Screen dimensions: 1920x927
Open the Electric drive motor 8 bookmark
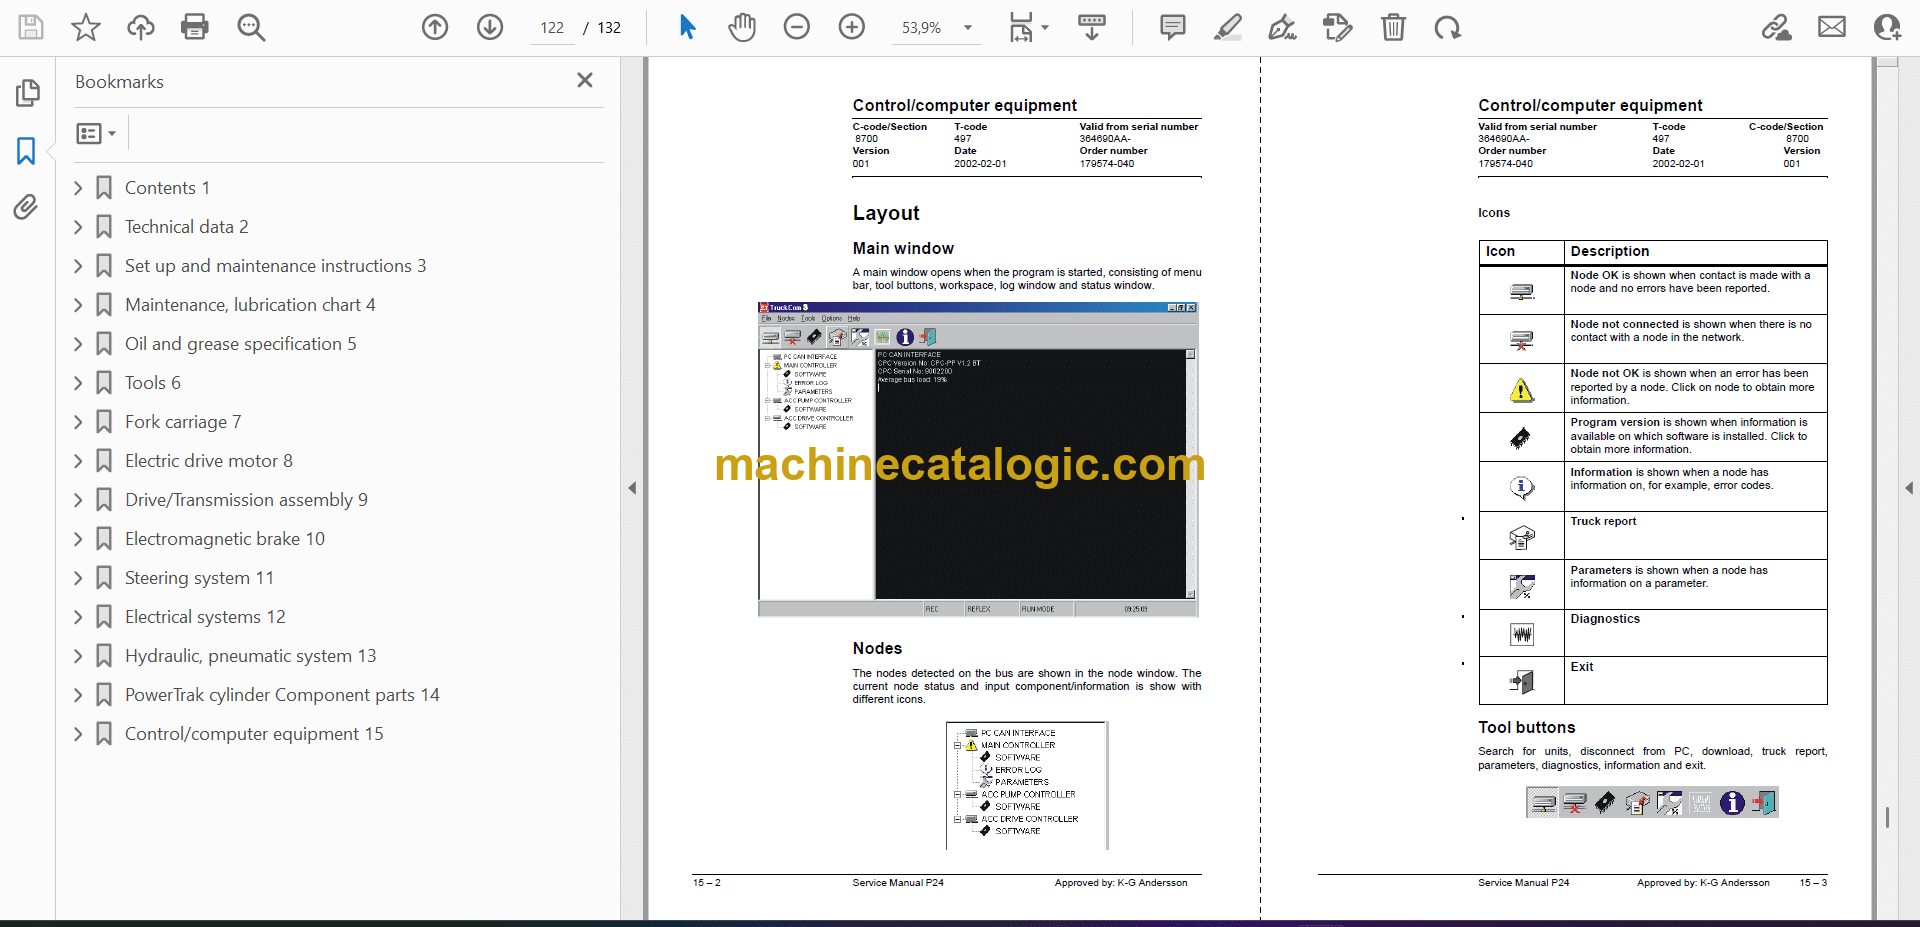pyautogui.click(x=209, y=461)
